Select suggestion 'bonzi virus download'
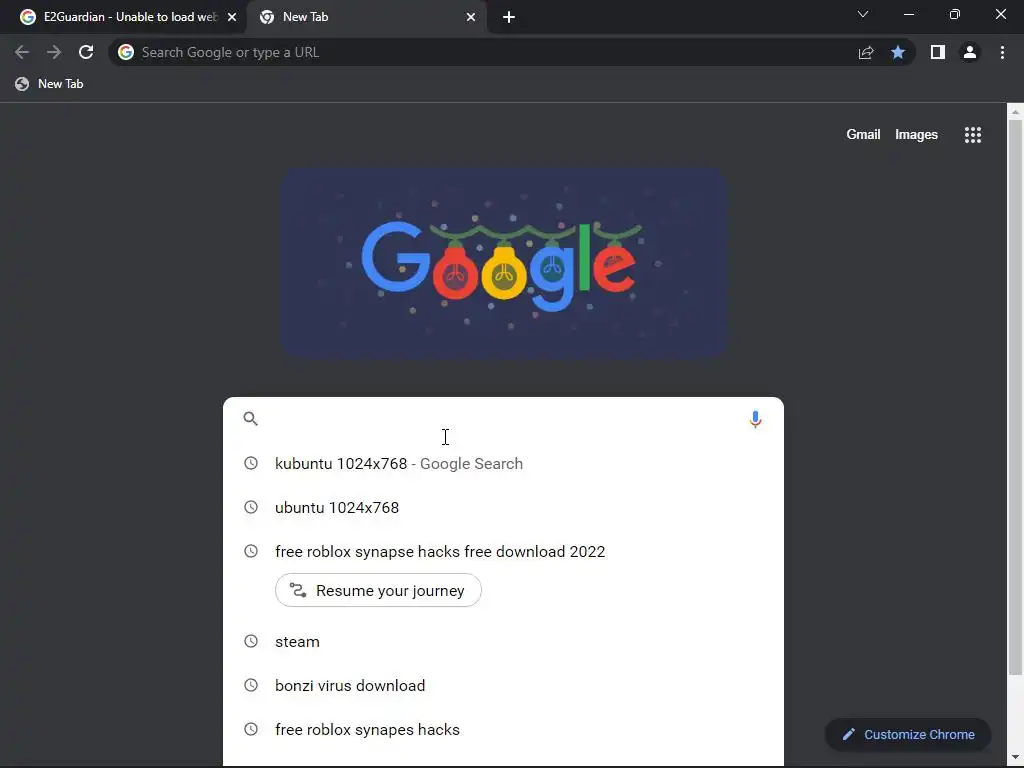Screen dimensions: 1024x768 [503, 685]
